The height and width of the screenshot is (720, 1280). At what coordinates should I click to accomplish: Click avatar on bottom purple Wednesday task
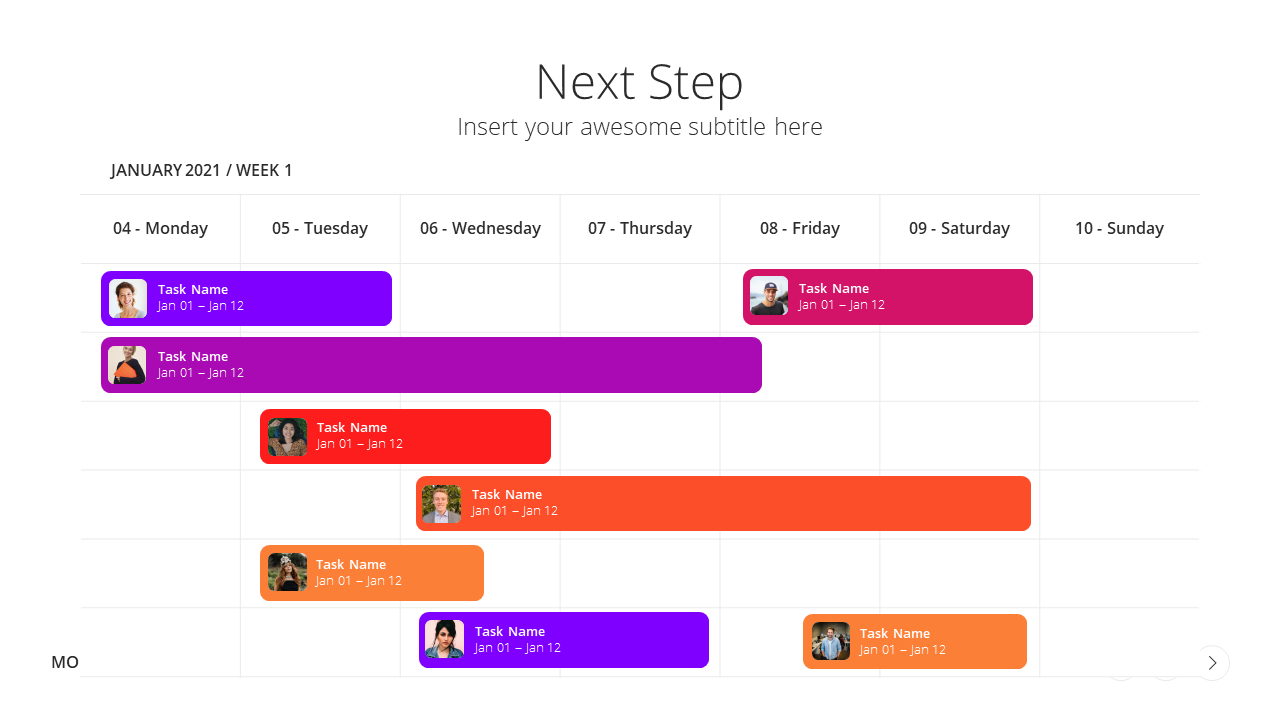[444, 639]
